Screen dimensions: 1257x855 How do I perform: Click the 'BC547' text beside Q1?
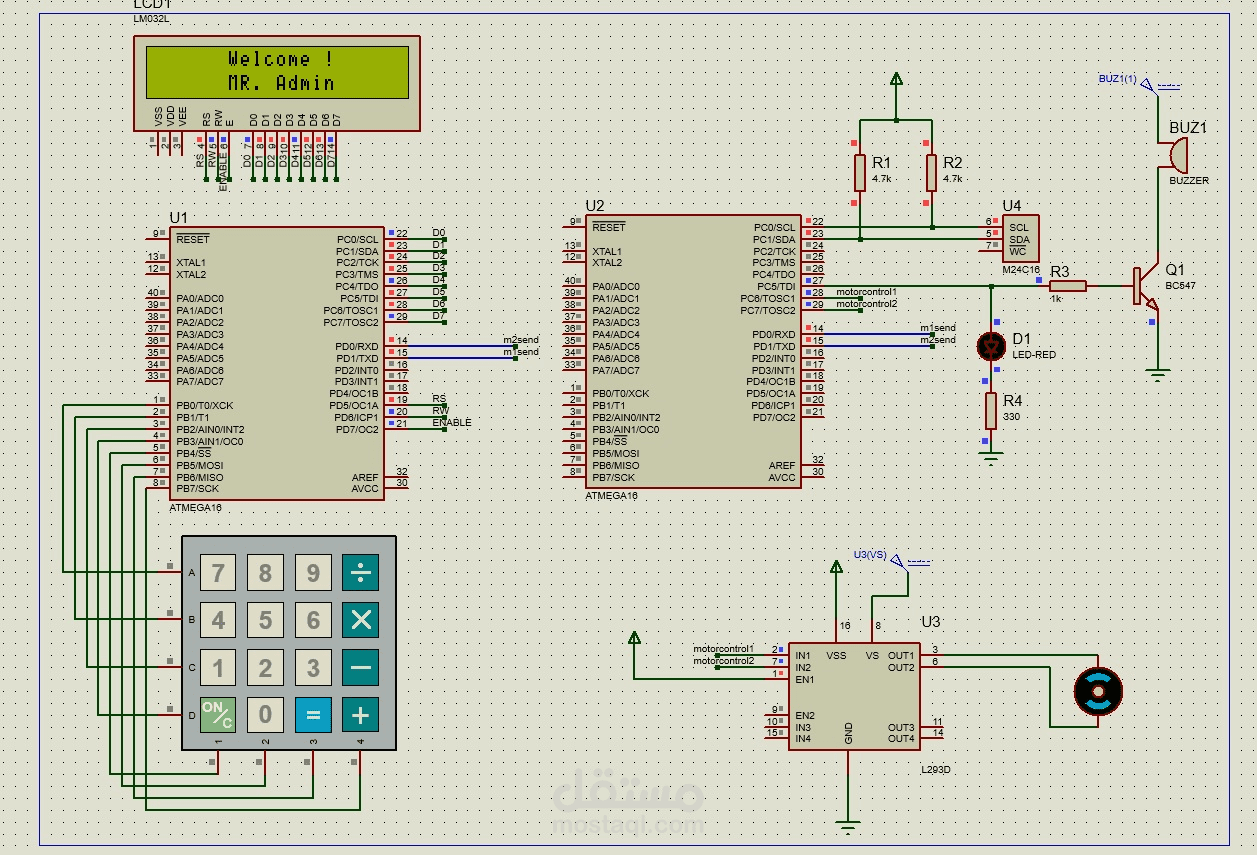click(x=1180, y=286)
